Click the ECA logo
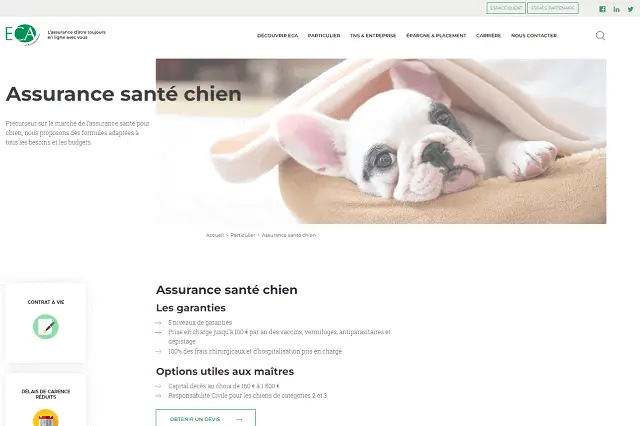The height and width of the screenshot is (426, 640). (22, 34)
